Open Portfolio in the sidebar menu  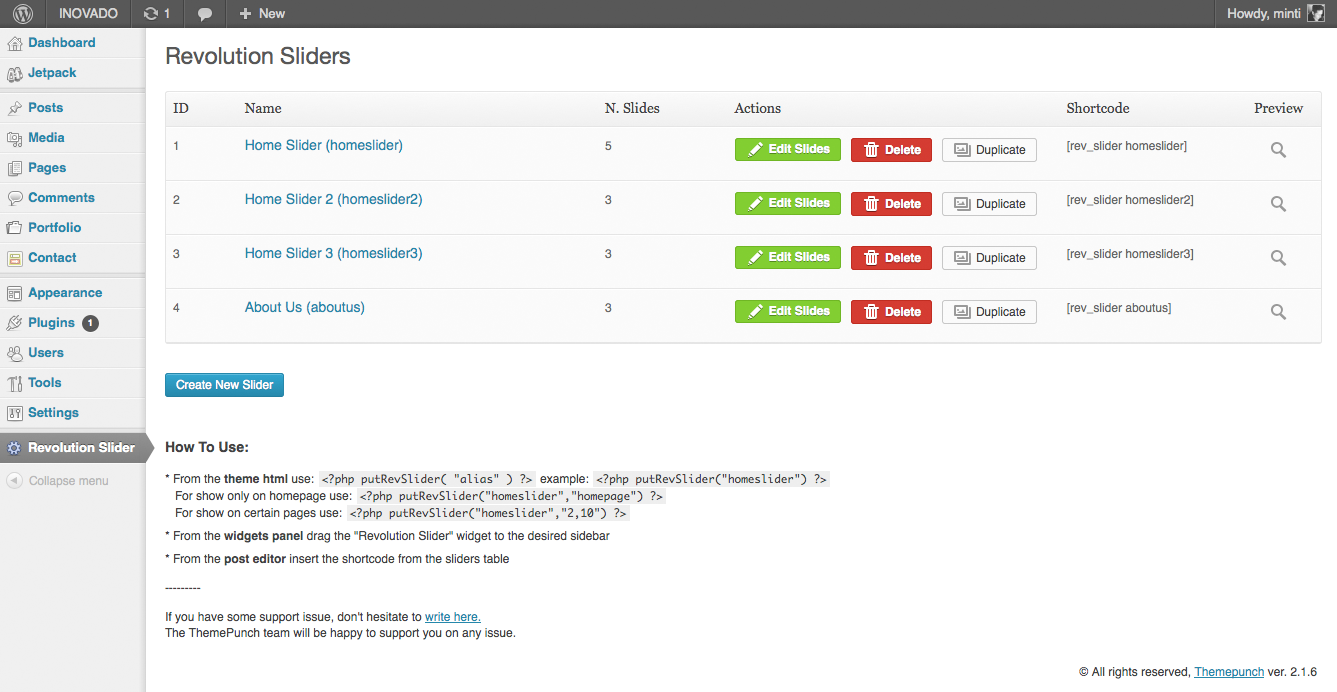[x=54, y=228]
